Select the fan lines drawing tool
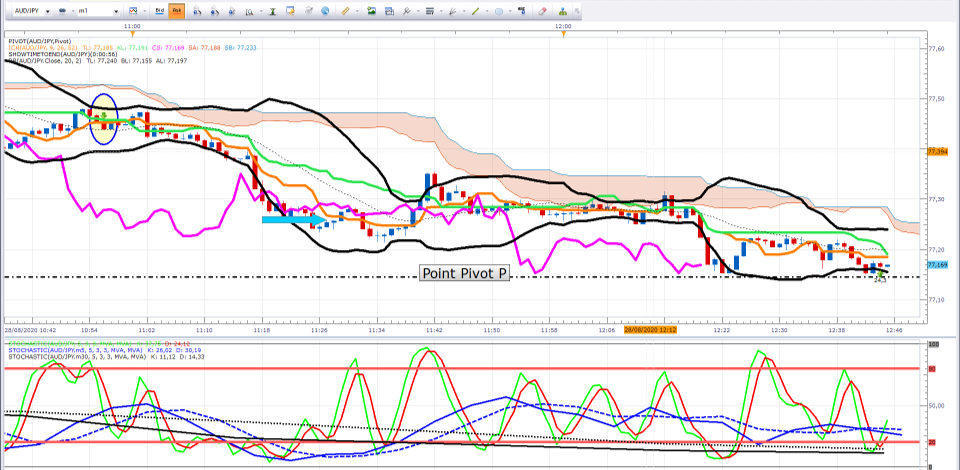This screenshot has height=470, width=960. 452,11
